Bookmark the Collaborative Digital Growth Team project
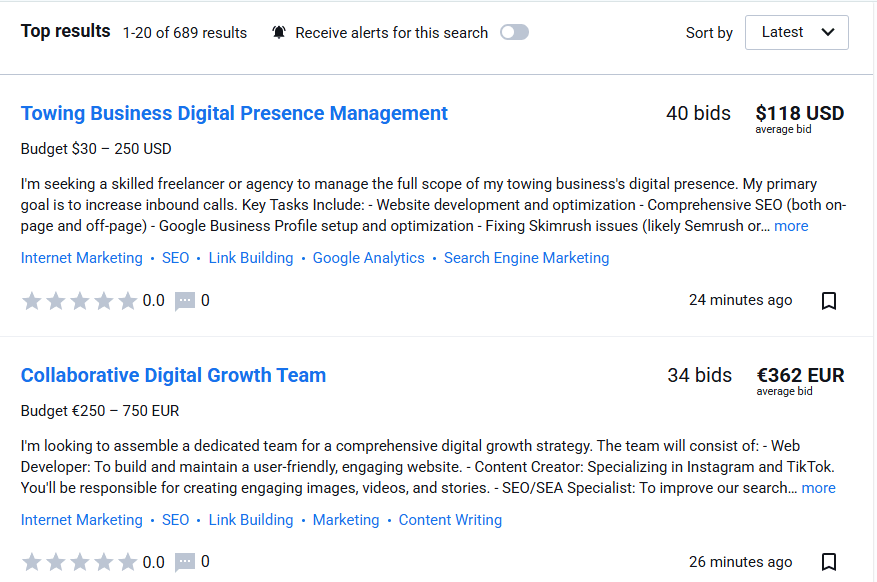Screen dimensions: 877x582 point(829,562)
